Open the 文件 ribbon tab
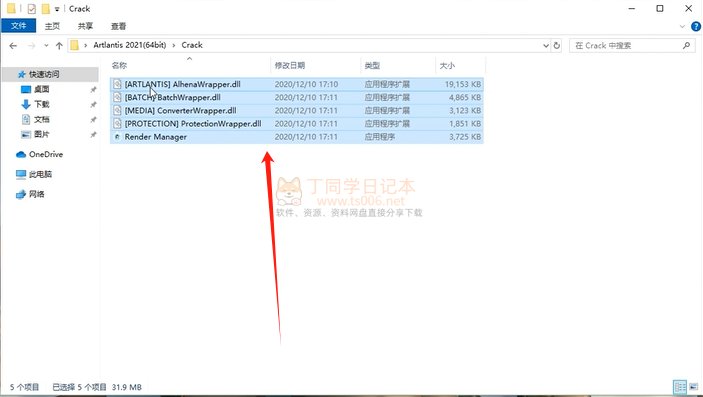 point(18,26)
